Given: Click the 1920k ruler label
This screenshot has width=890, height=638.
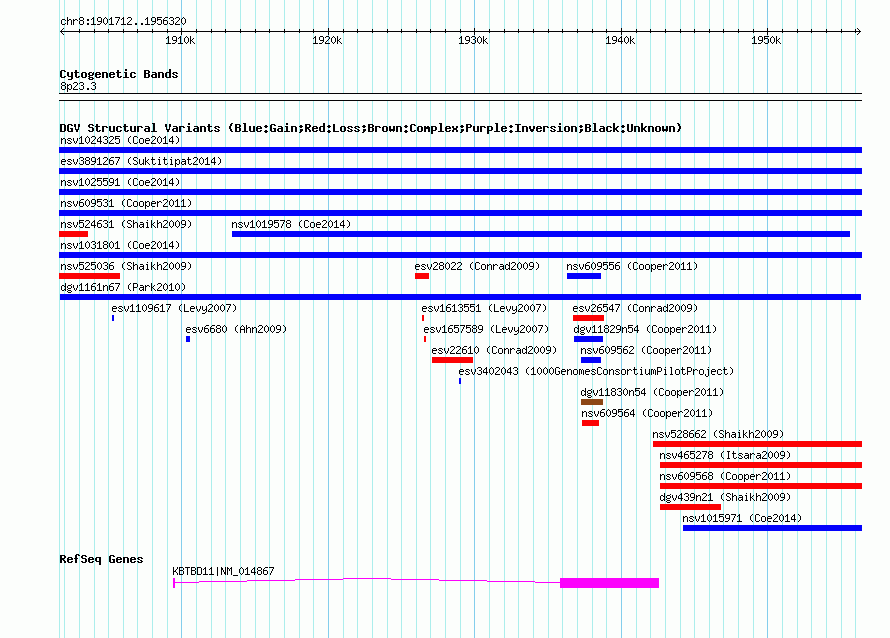Looking at the screenshot, I should pyautogui.click(x=327, y=40).
